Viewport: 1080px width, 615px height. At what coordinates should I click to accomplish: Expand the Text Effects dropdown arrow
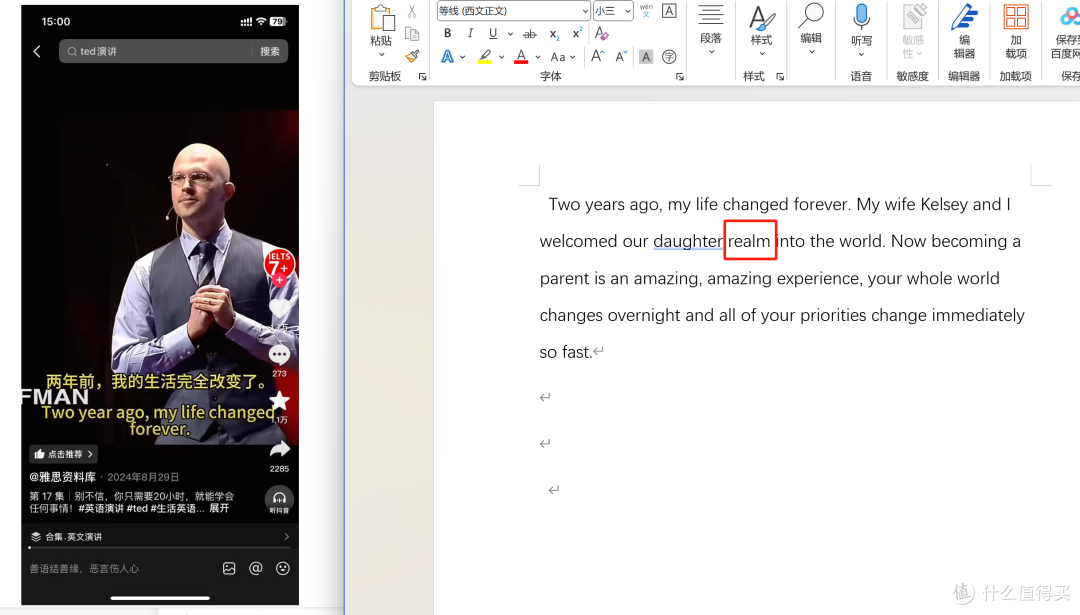(x=463, y=57)
